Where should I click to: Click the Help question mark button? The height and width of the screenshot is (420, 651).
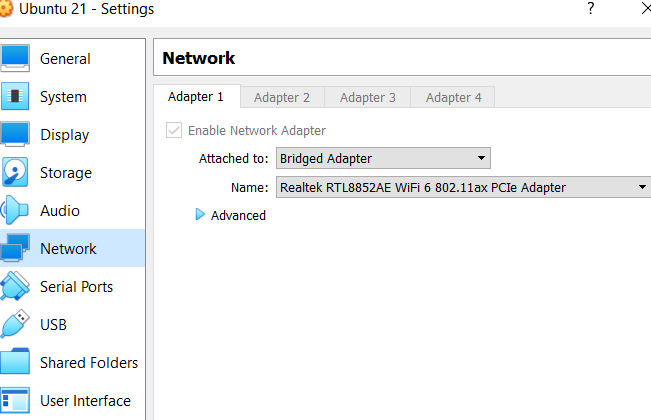pos(591,9)
